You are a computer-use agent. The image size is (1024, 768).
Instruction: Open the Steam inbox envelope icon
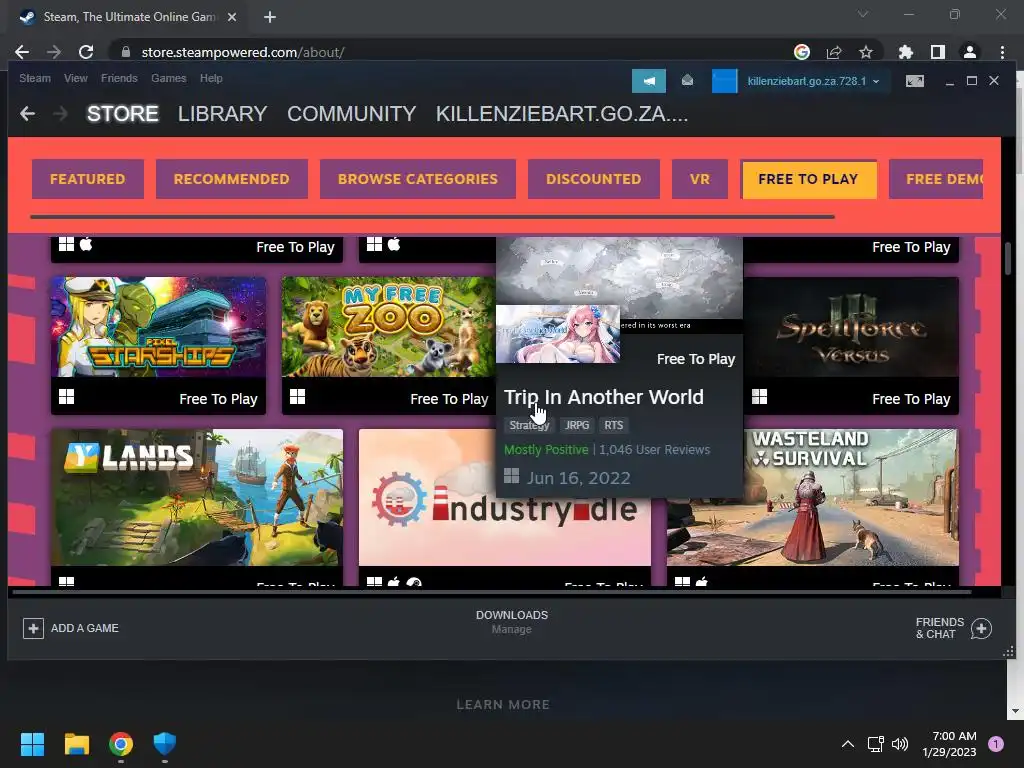coord(687,80)
